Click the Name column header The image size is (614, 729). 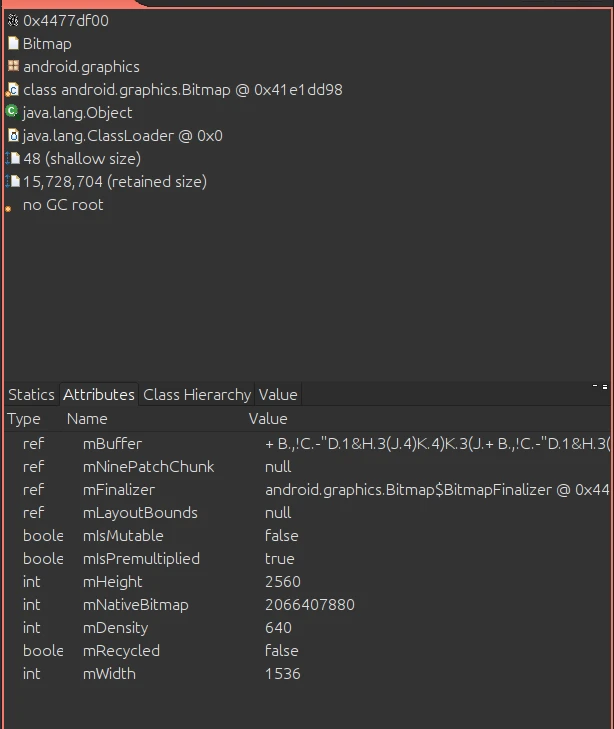pyautogui.click(x=87, y=419)
